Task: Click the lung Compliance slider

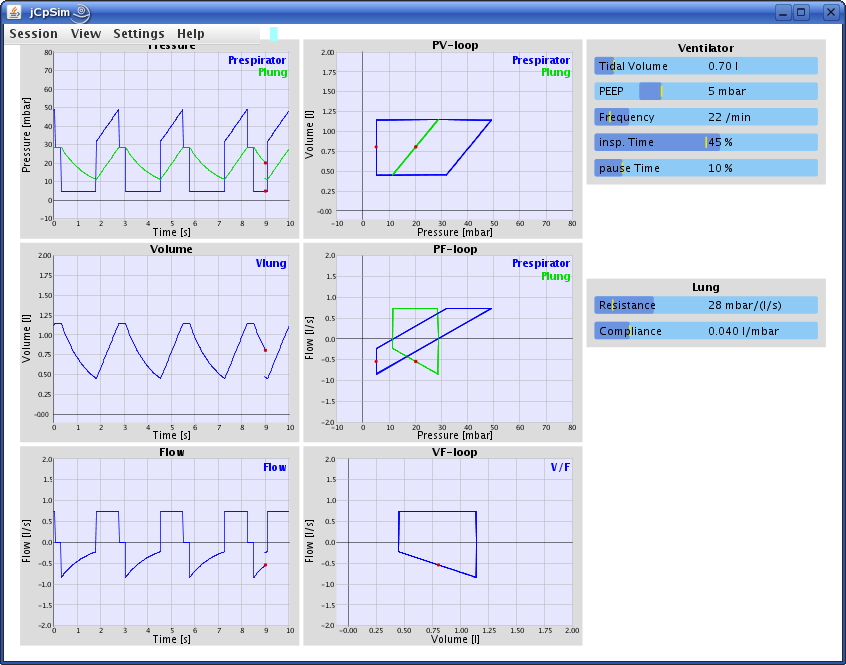Action: (706, 331)
